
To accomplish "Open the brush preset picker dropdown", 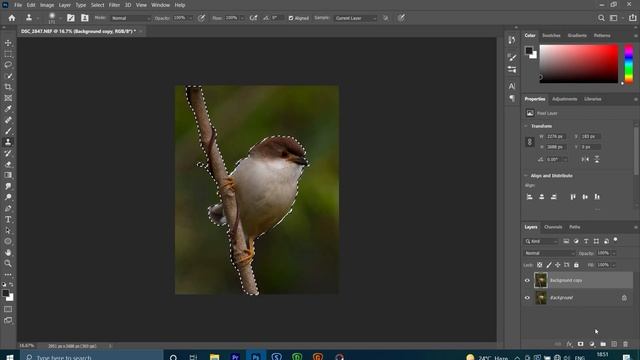I will [x=60, y=18].
